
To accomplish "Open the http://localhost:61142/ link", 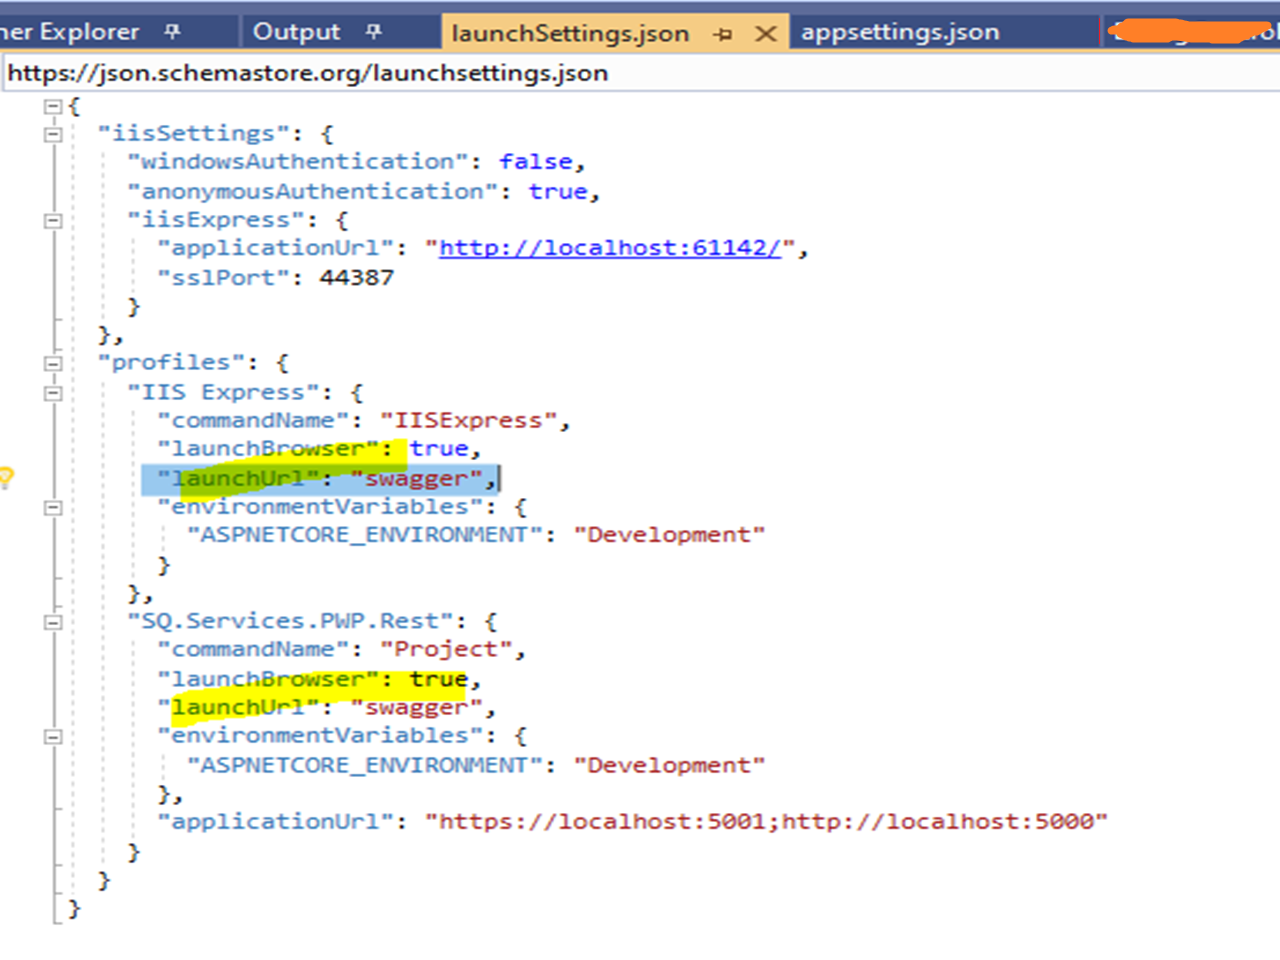I will (x=609, y=248).
